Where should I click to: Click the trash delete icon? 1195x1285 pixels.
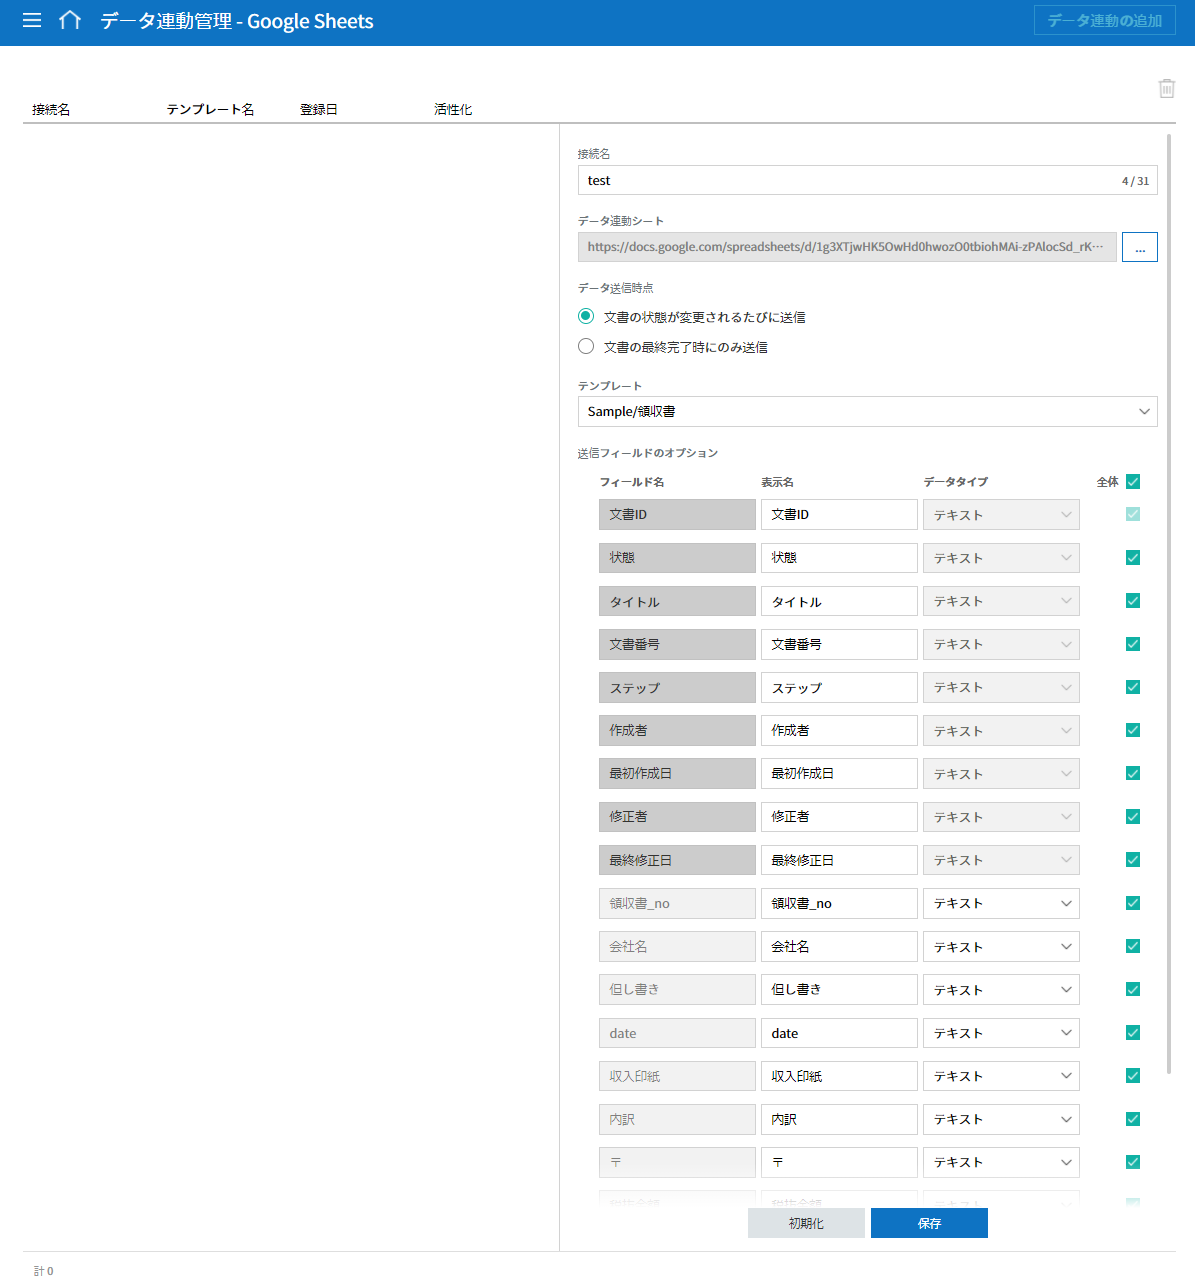coord(1166,89)
